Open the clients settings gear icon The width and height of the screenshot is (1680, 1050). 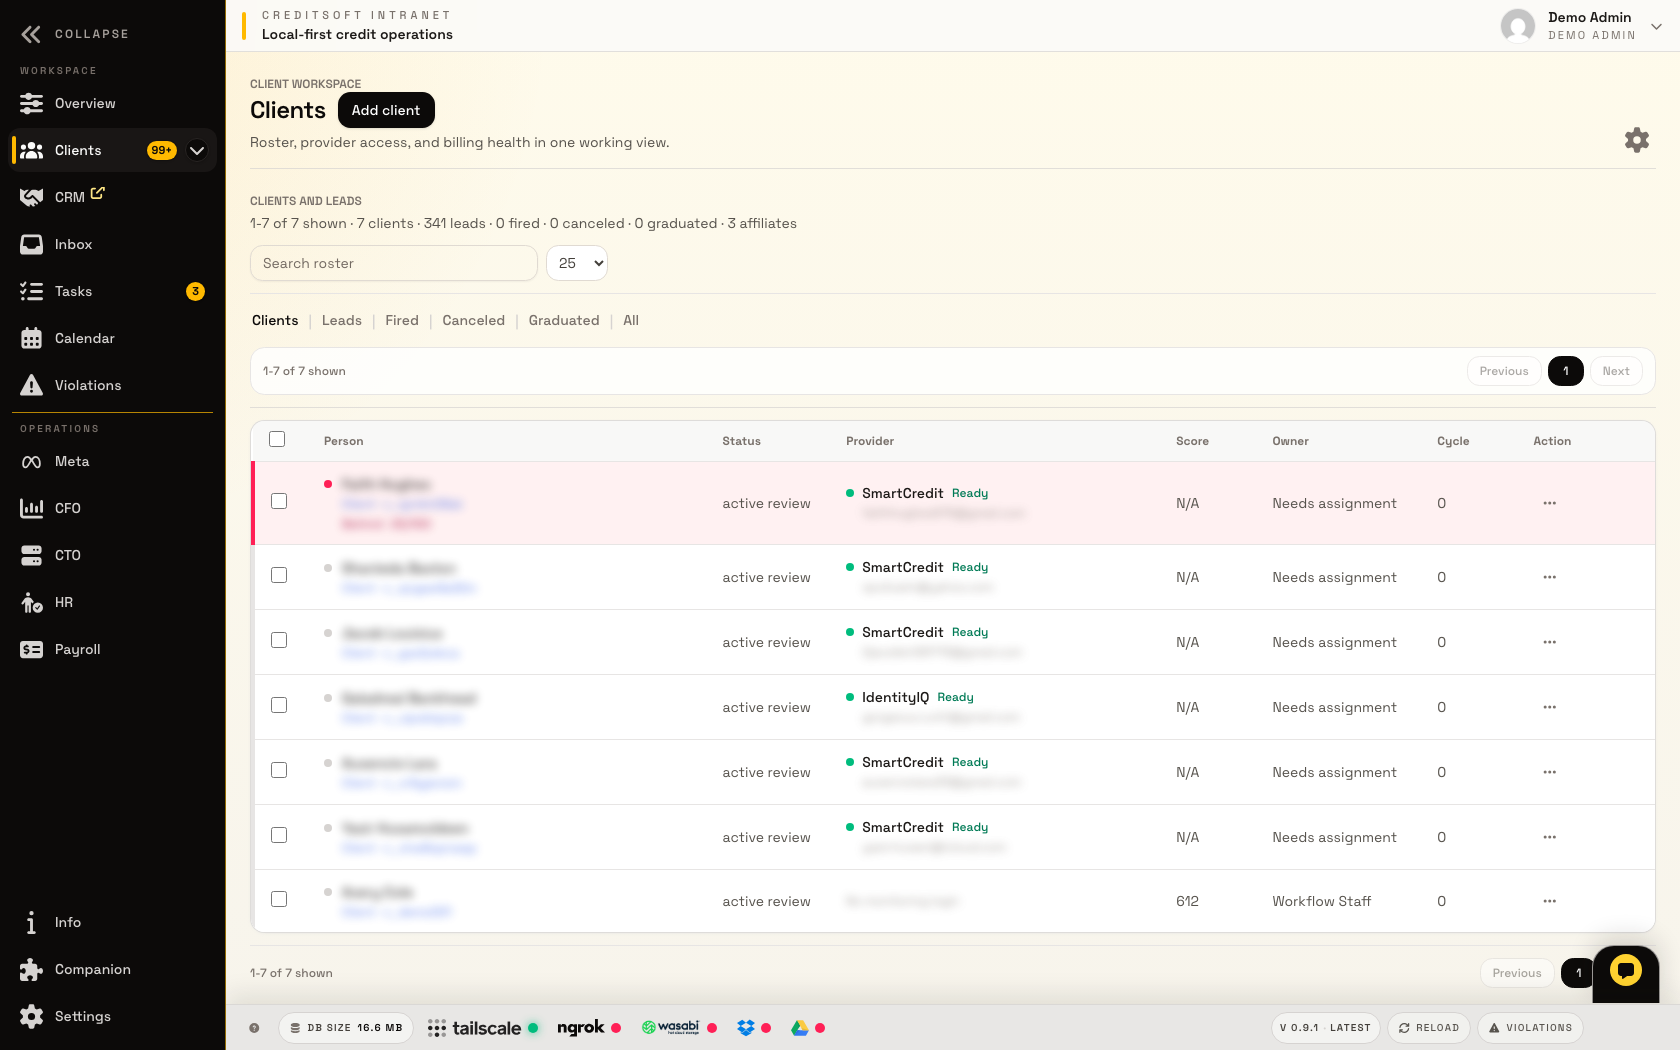click(1636, 140)
